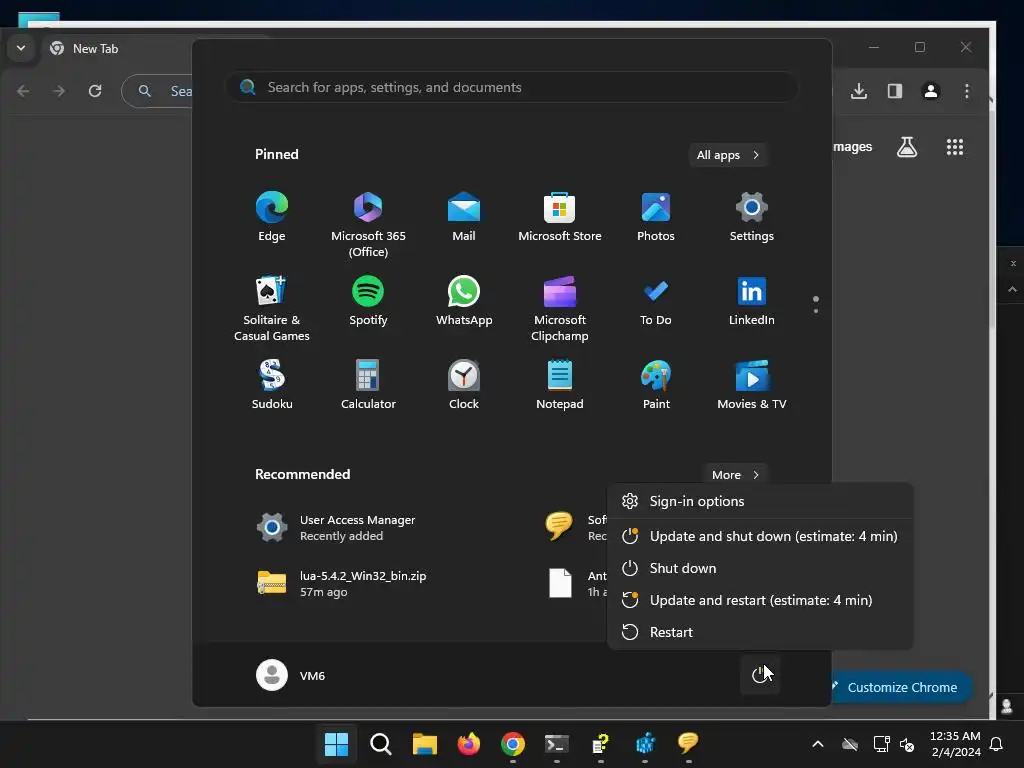Open clock and date 12:35 AM
The height and width of the screenshot is (768, 1024).
coord(955,744)
